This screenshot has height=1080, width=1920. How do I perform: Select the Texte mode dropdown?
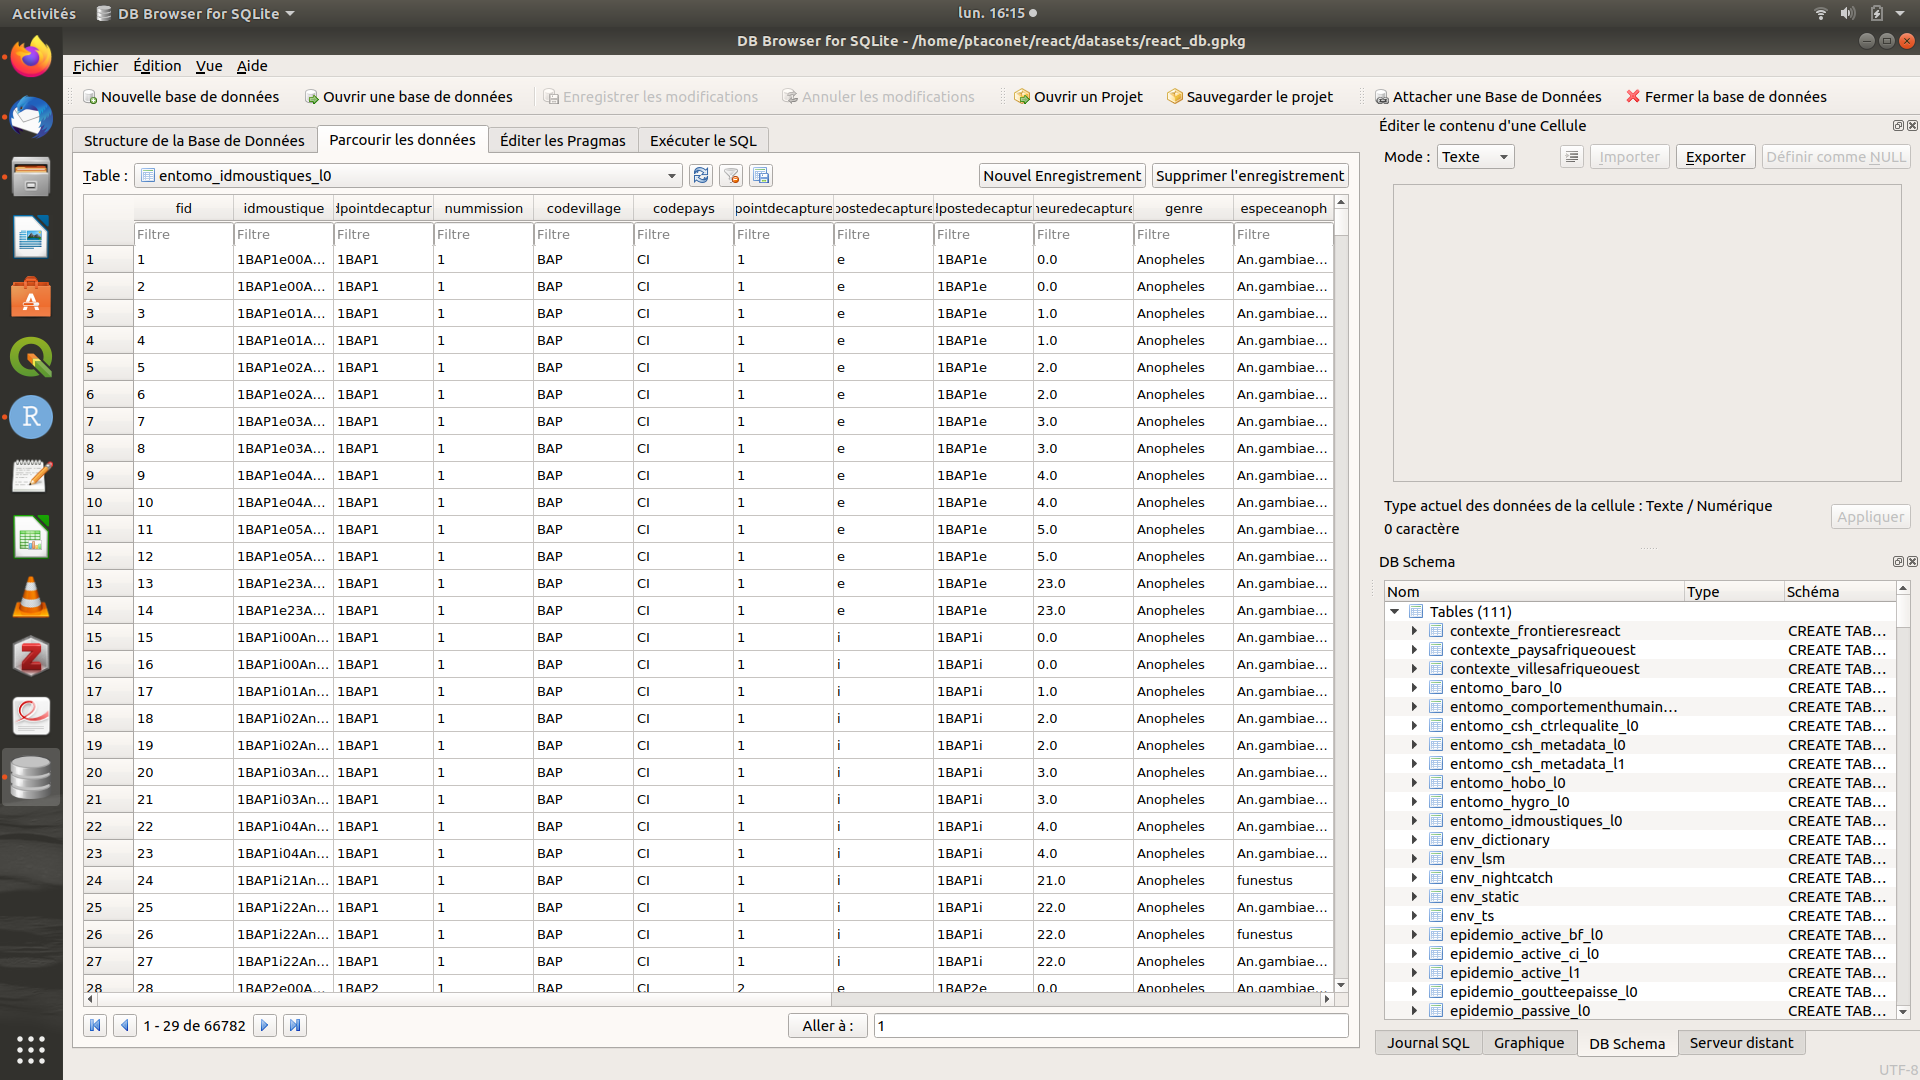pyautogui.click(x=1472, y=157)
